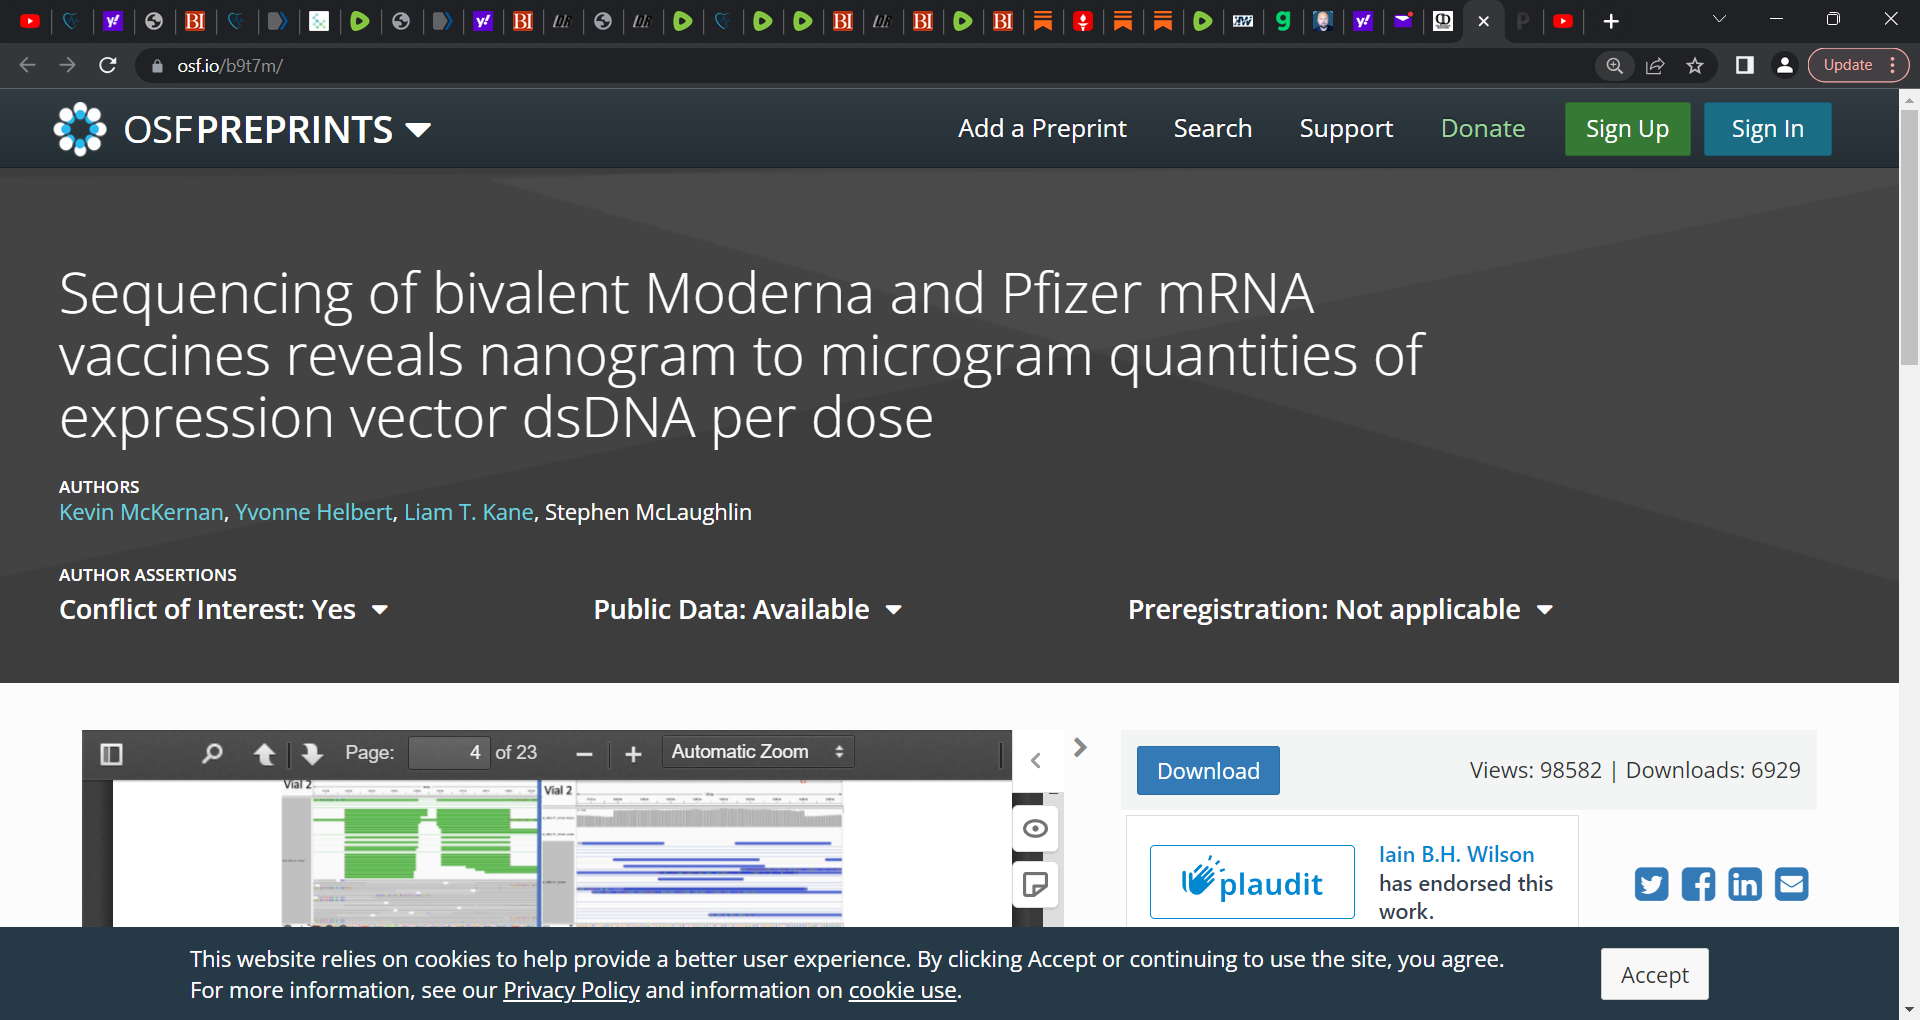
Task: Go back in browser history
Action: [x=28, y=65]
